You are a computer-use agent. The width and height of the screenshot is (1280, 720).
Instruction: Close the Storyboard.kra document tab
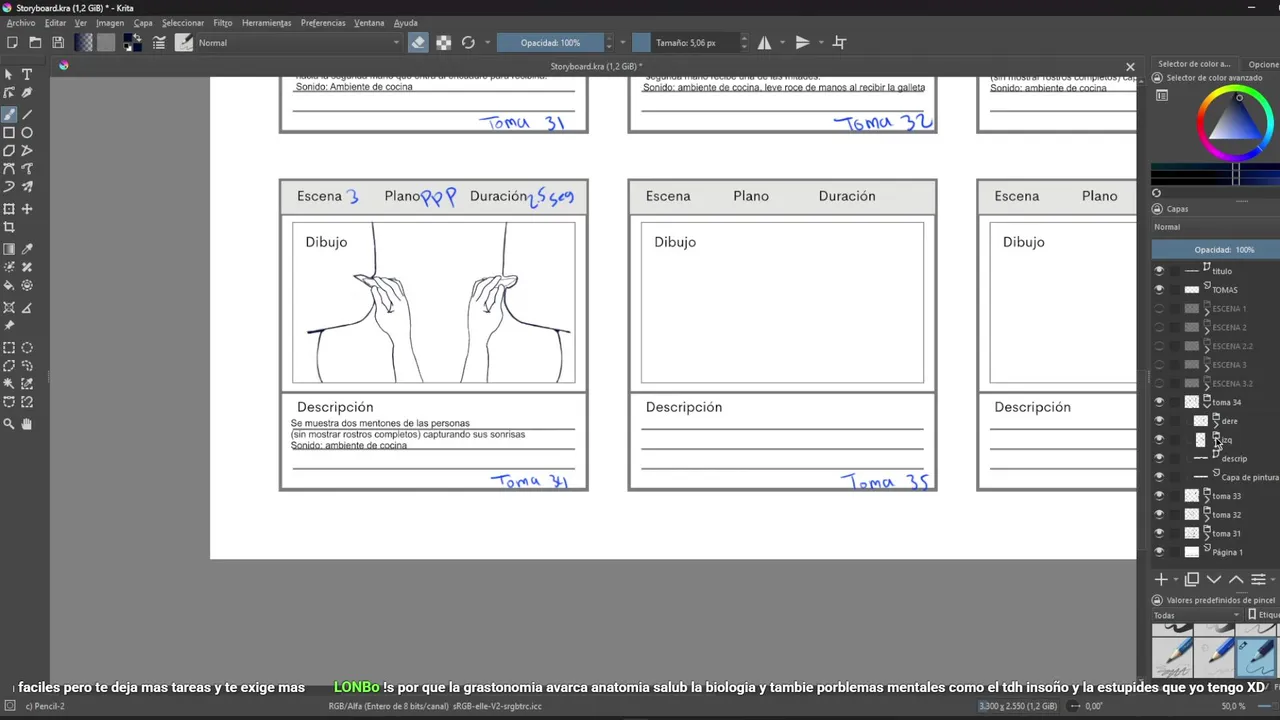click(1130, 67)
